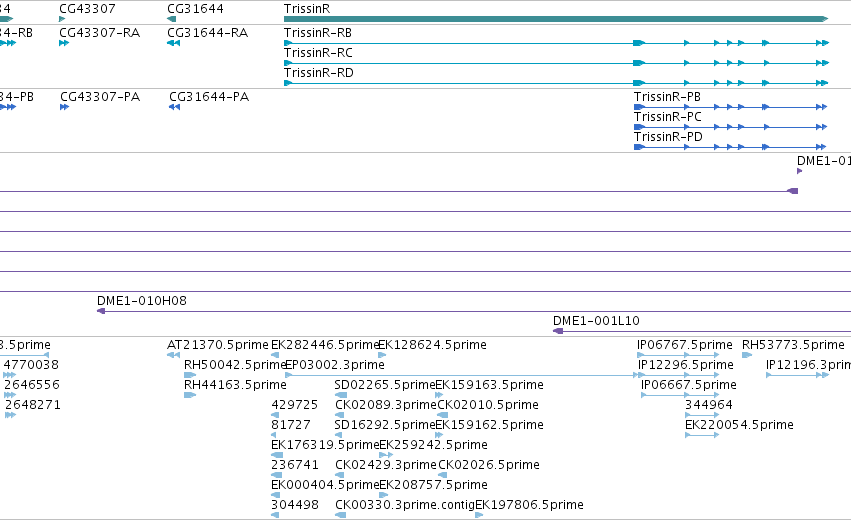Open the EP03002.3prime EST label

[x=335, y=365]
